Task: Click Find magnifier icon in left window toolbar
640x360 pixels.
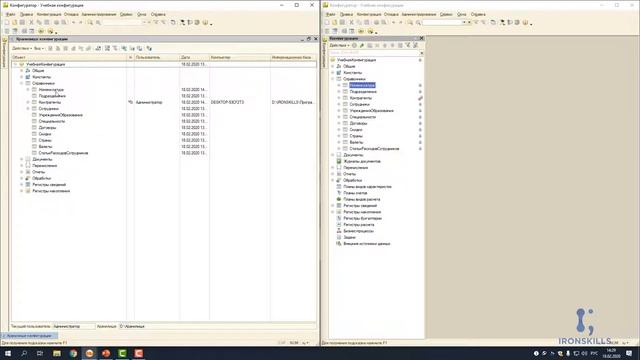Action: (x=90, y=22)
